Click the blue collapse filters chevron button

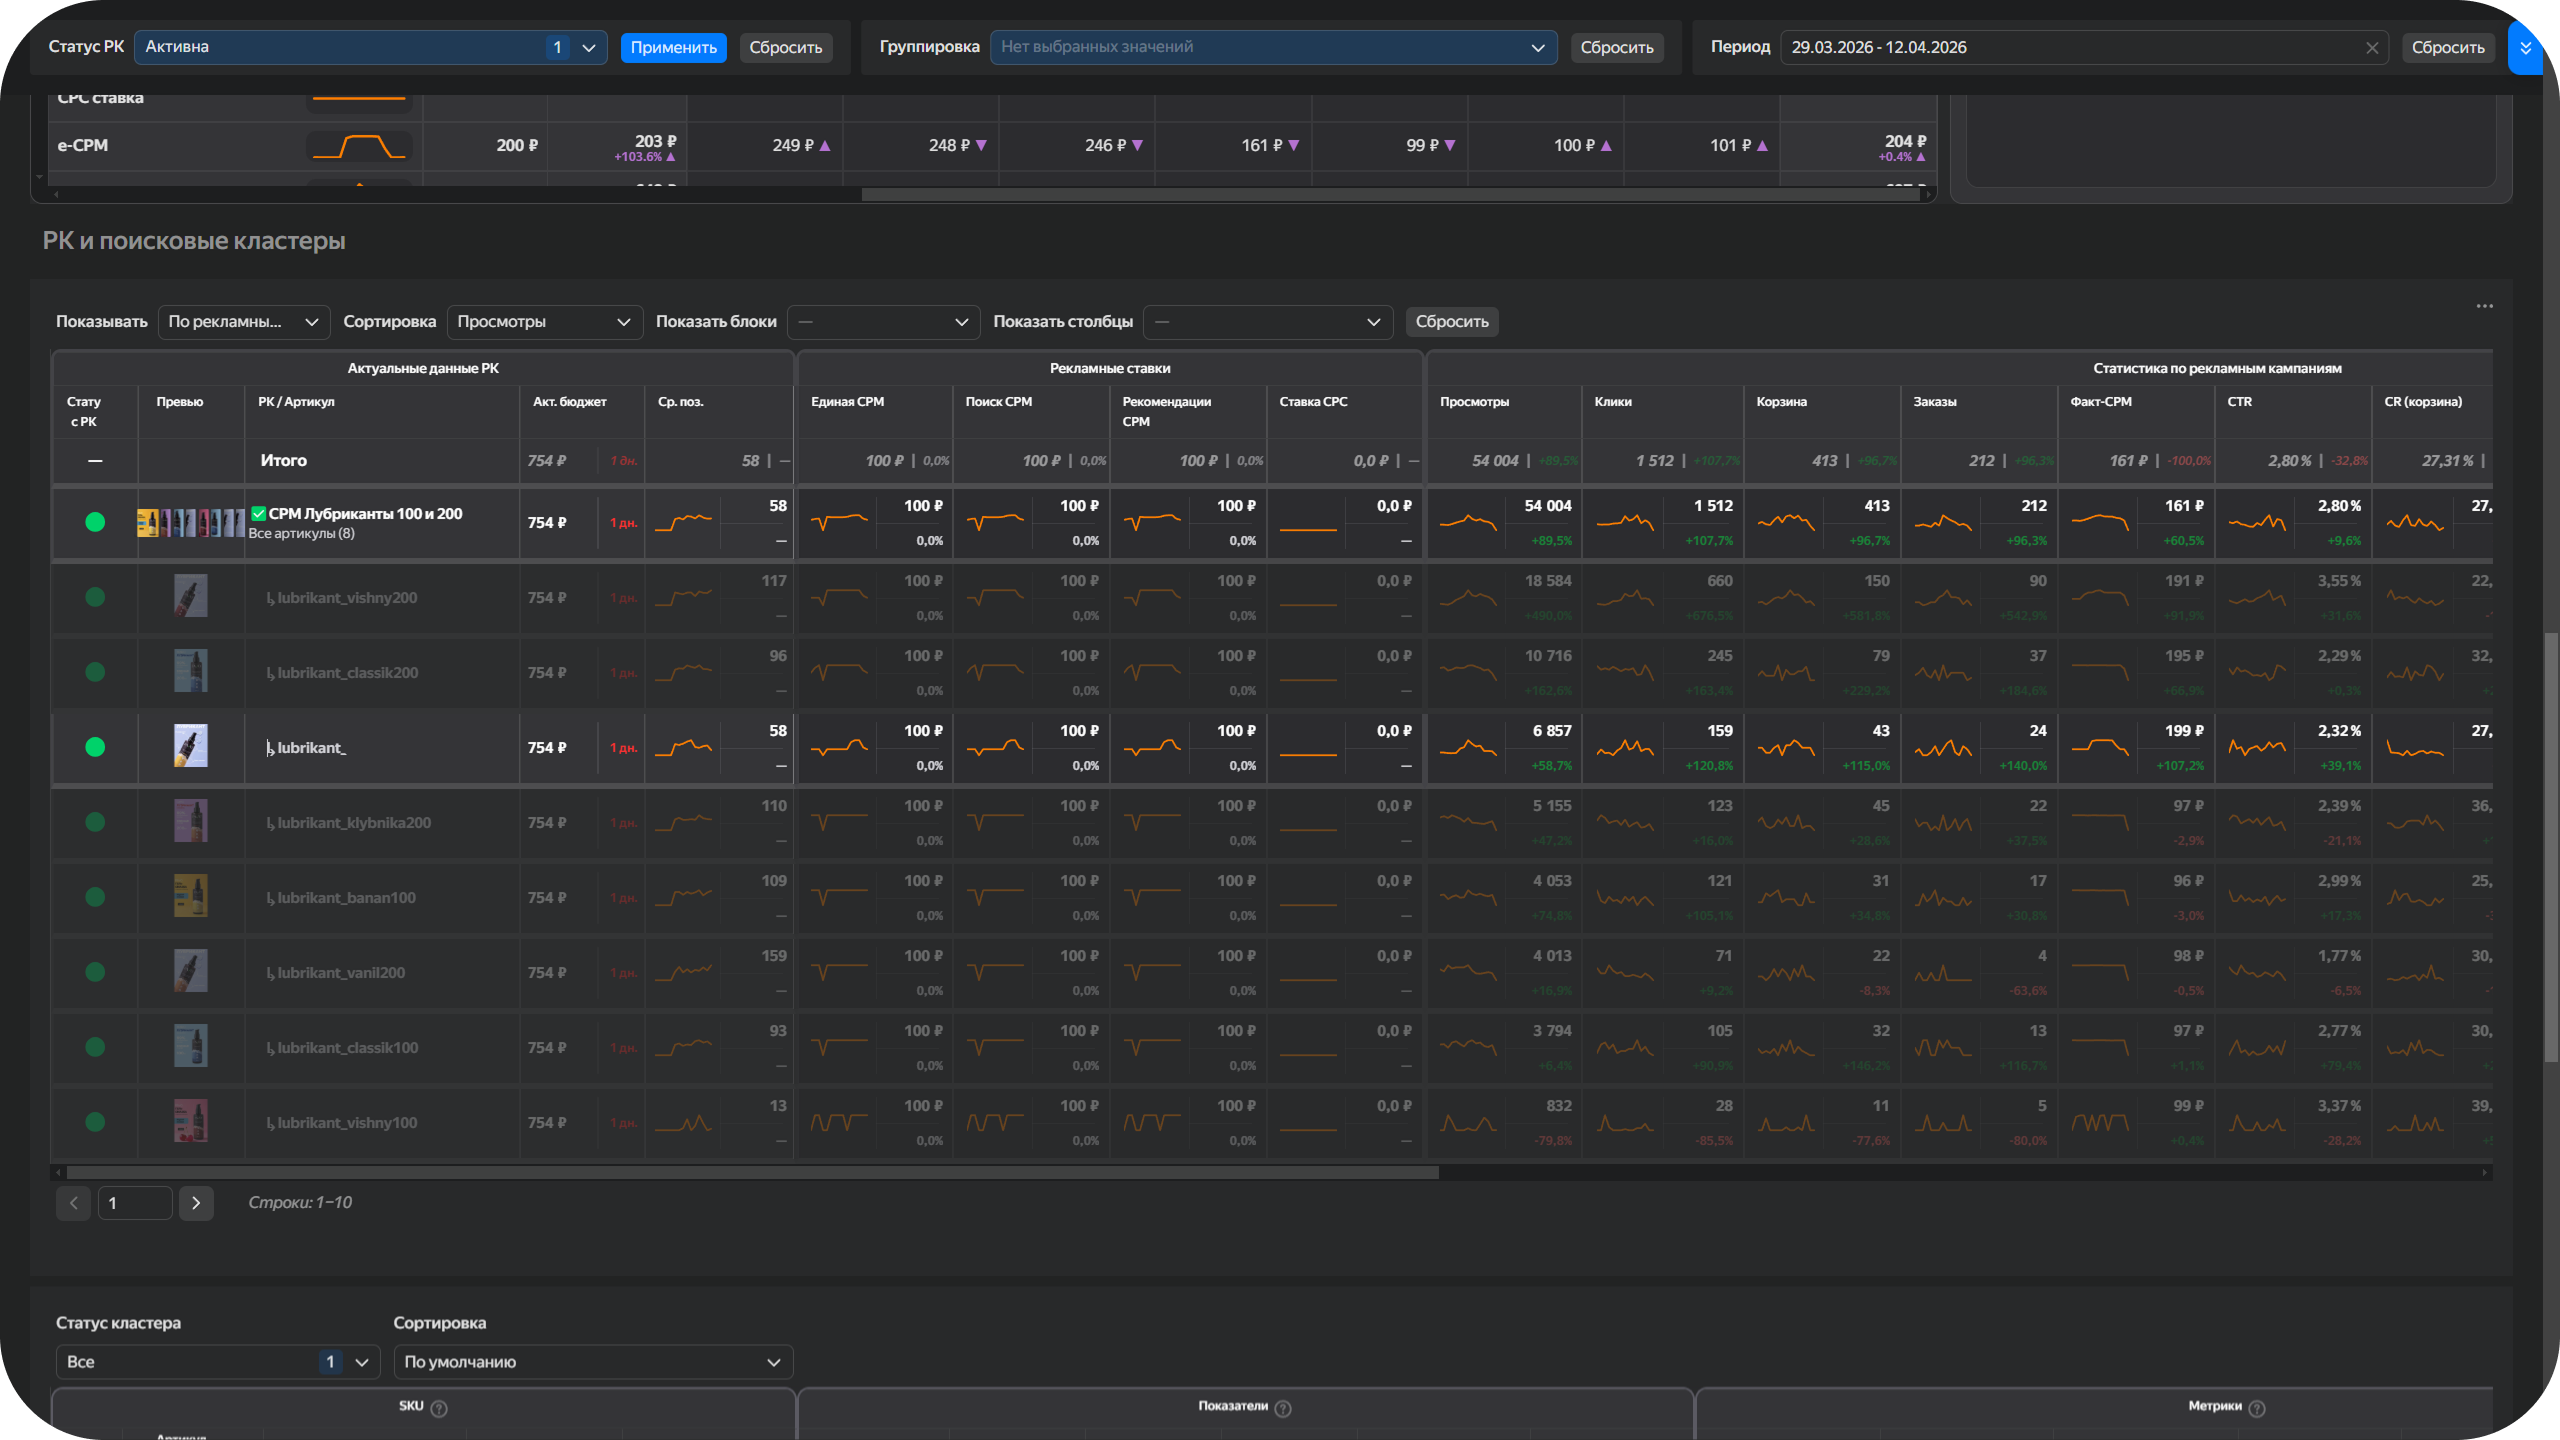2525,48
